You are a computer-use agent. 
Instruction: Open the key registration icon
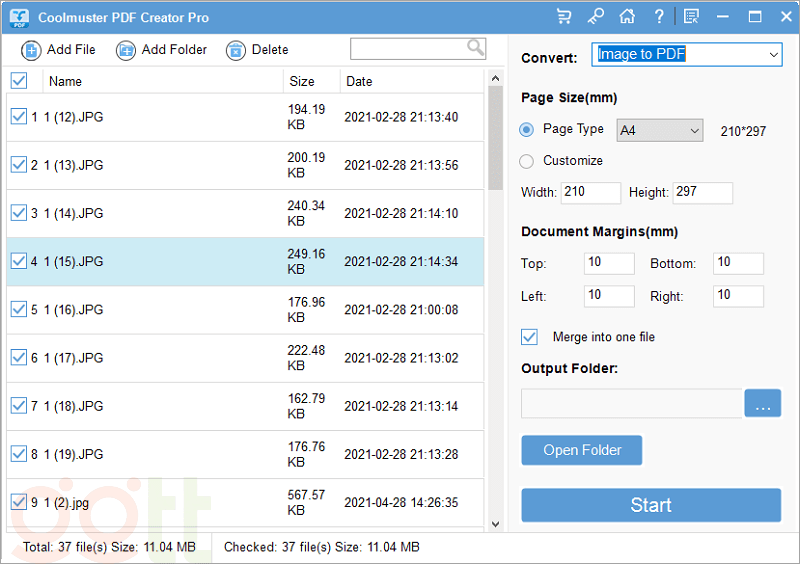[595, 17]
